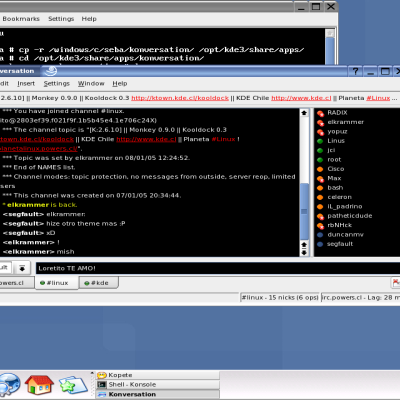Click the chat scrollbar thumb

pos(304,211)
